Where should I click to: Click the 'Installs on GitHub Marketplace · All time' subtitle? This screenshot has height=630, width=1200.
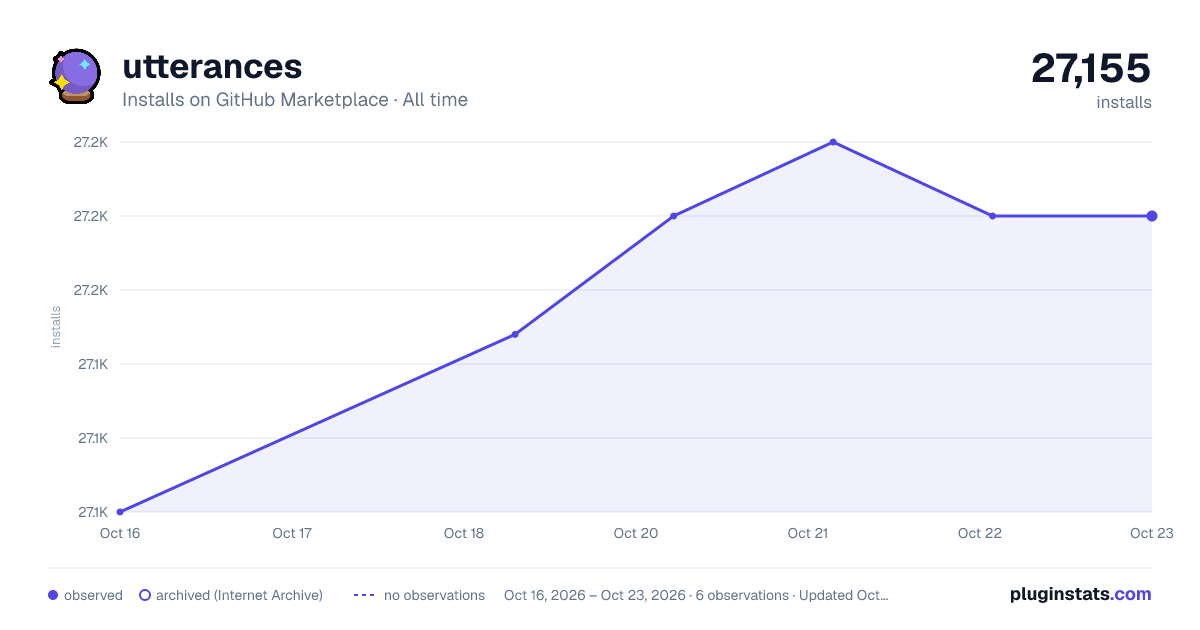[x=295, y=100]
